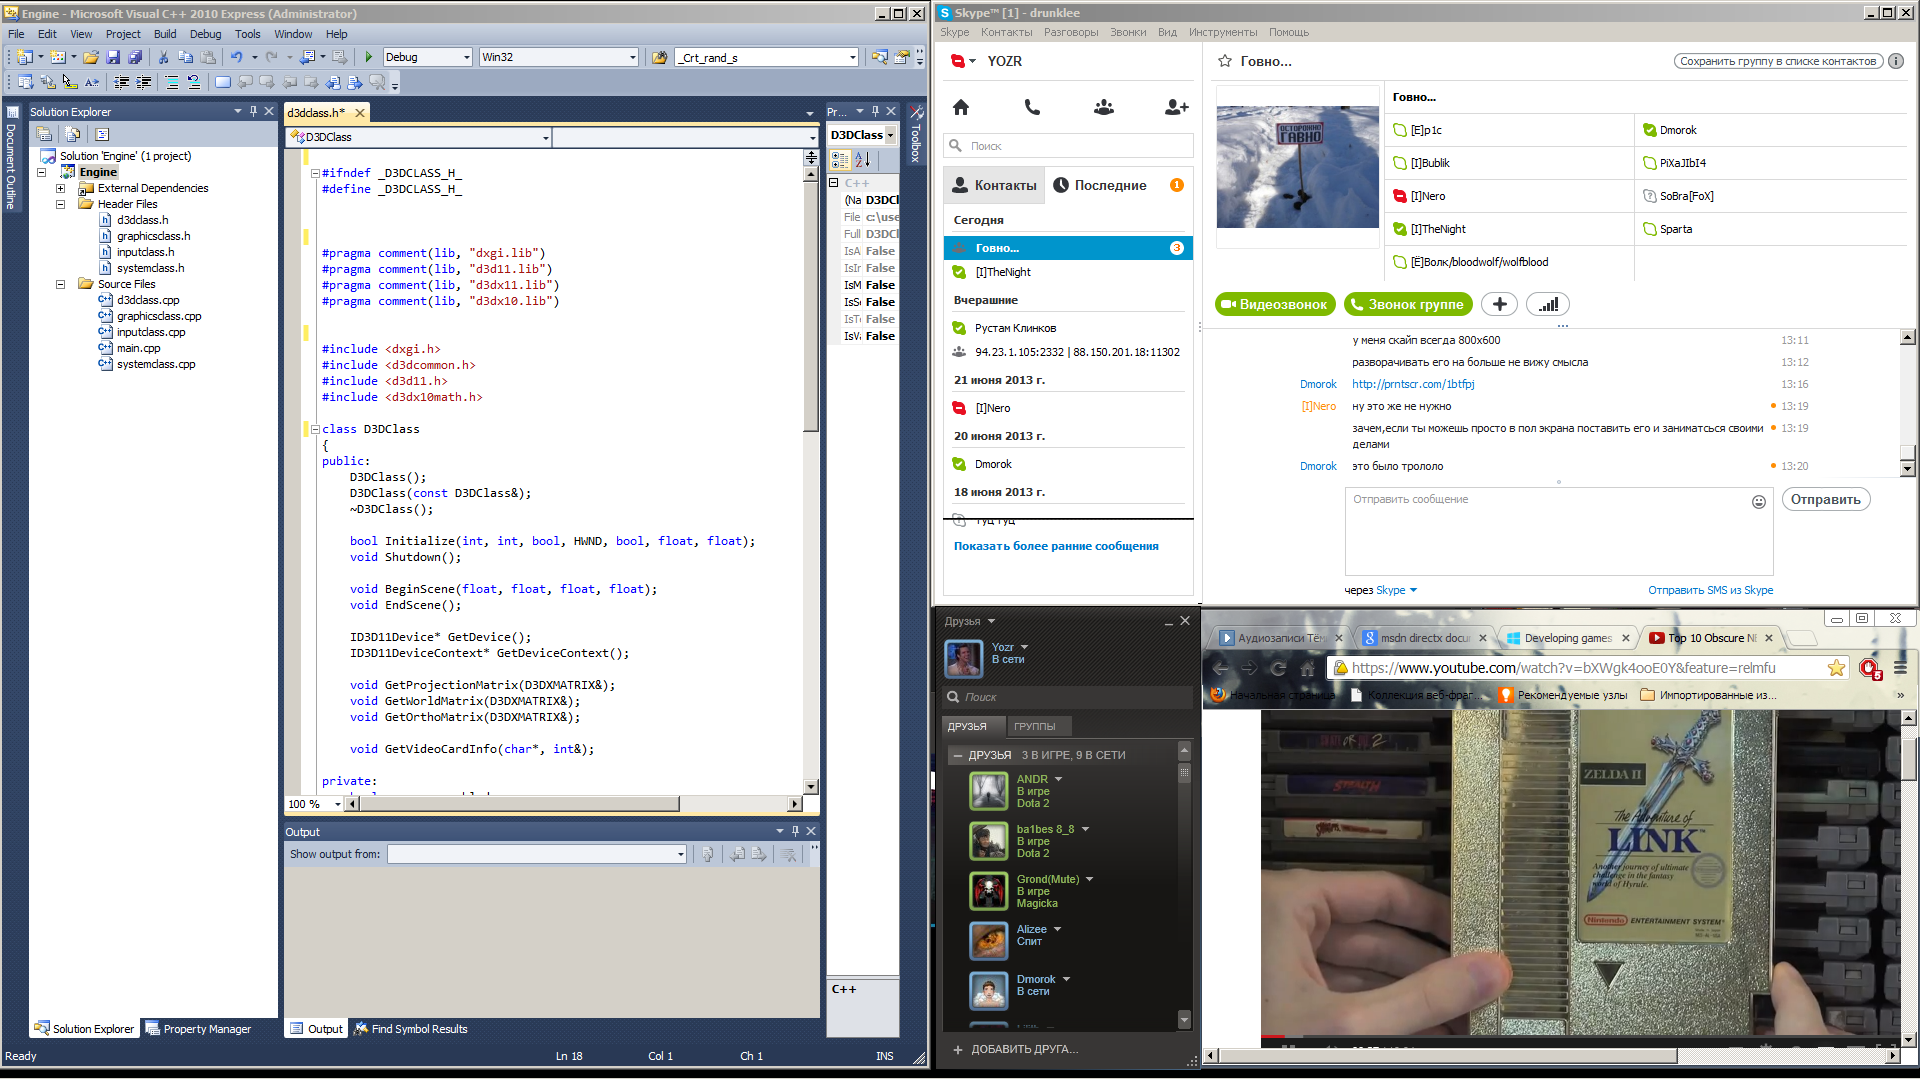This screenshot has width=1920, height=1080.
Task: Switch to the Последние tab in Skype
Action: [1110, 185]
